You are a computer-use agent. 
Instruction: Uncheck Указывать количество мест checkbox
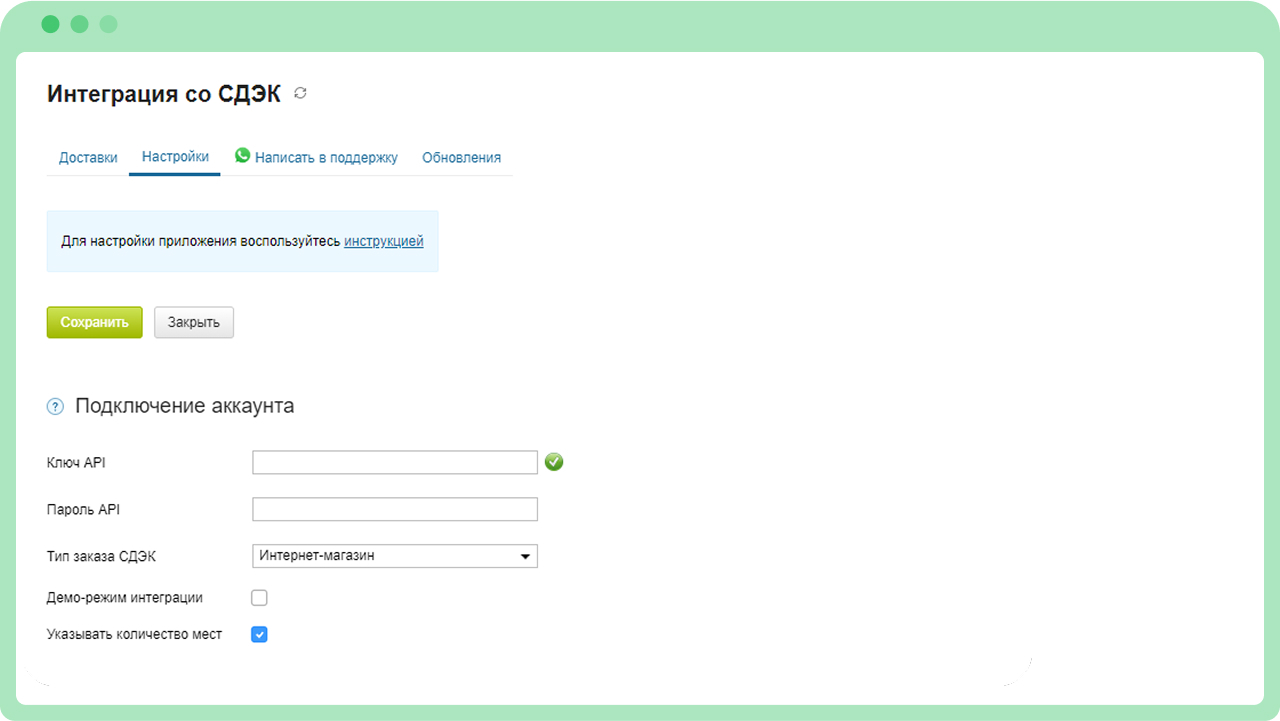pyautogui.click(x=259, y=634)
